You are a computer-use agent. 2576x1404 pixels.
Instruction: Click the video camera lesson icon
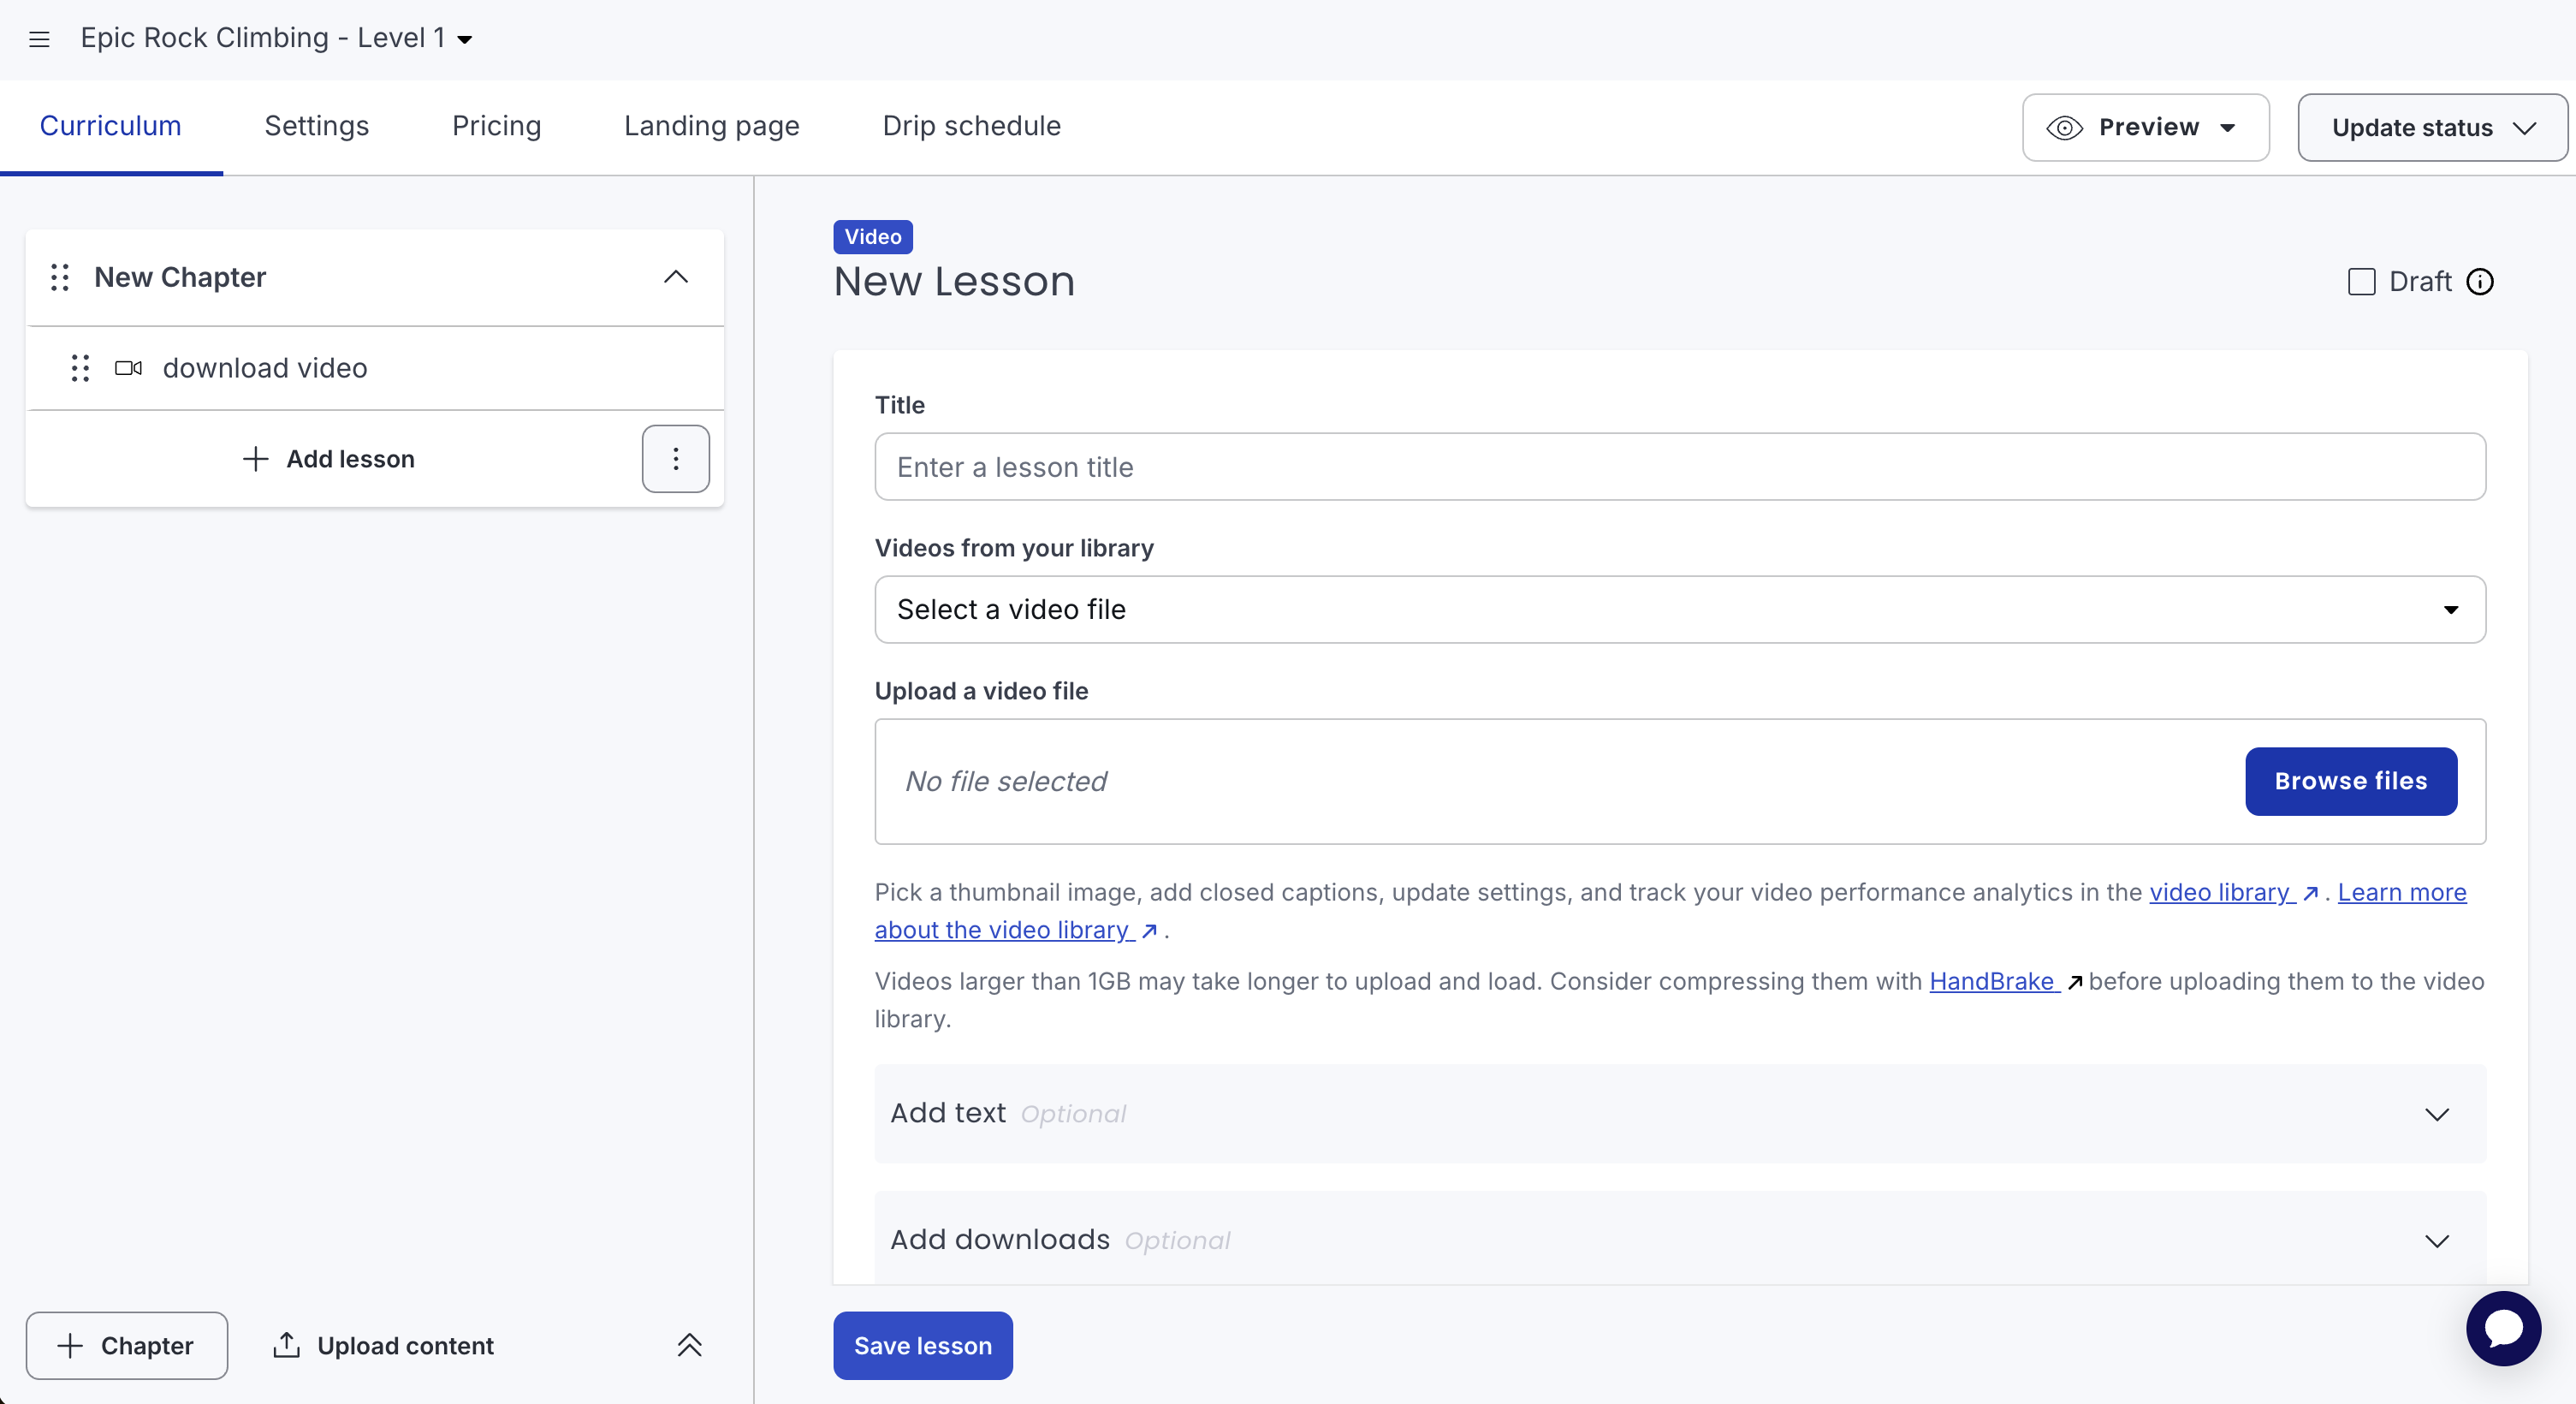(128, 368)
